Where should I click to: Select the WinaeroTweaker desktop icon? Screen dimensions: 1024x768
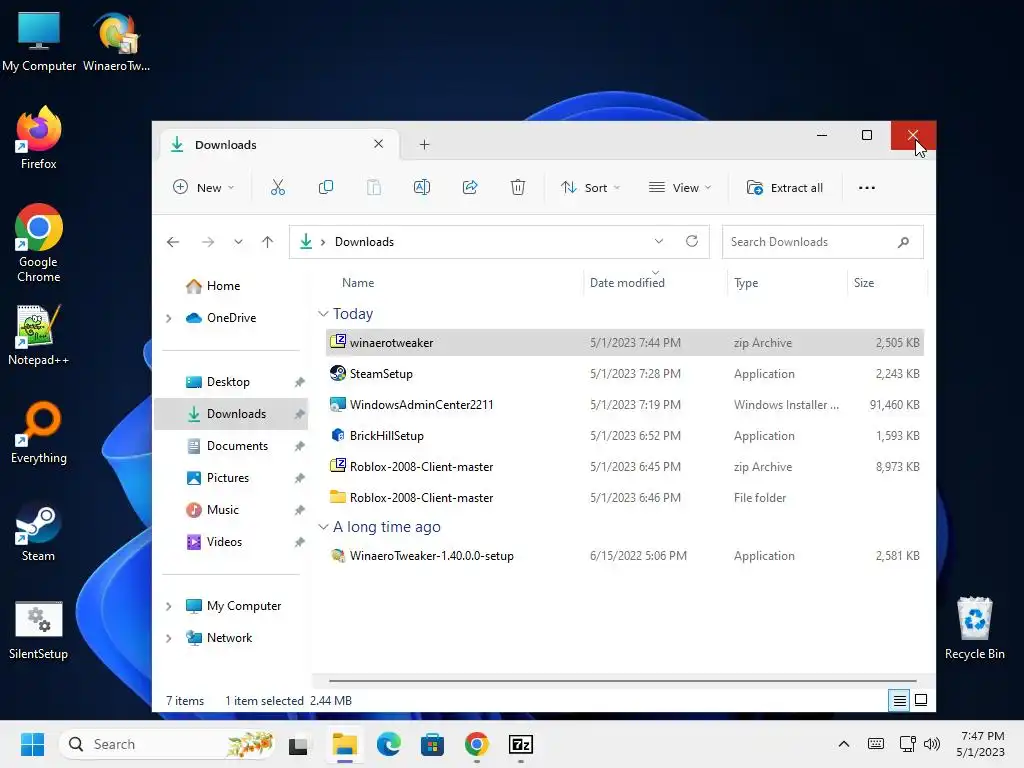coord(117,41)
